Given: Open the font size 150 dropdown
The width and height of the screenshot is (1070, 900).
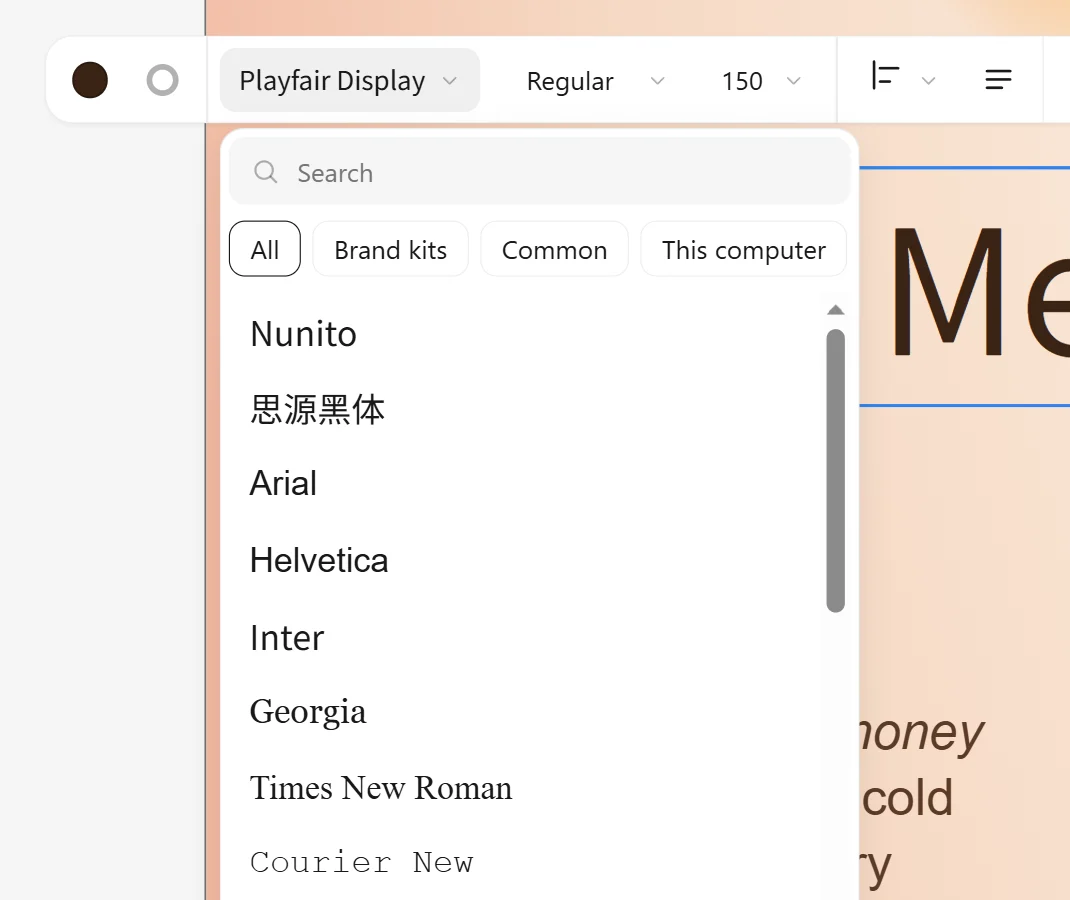Looking at the screenshot, I should click(762, 81).
